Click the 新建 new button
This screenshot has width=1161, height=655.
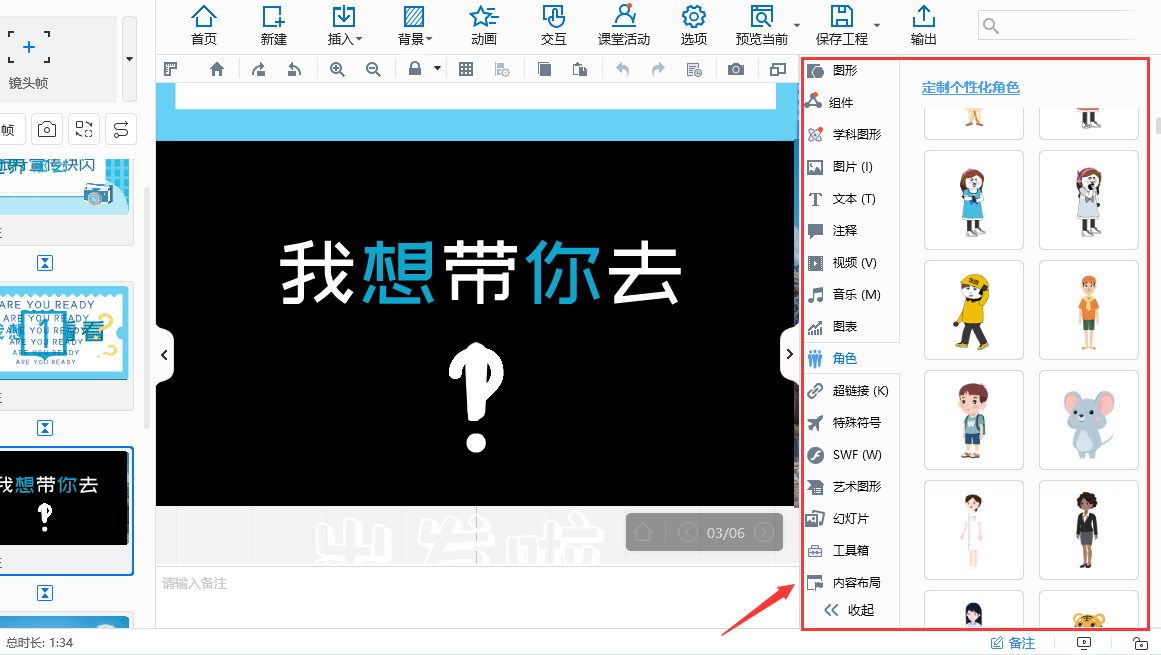(273, 25)
